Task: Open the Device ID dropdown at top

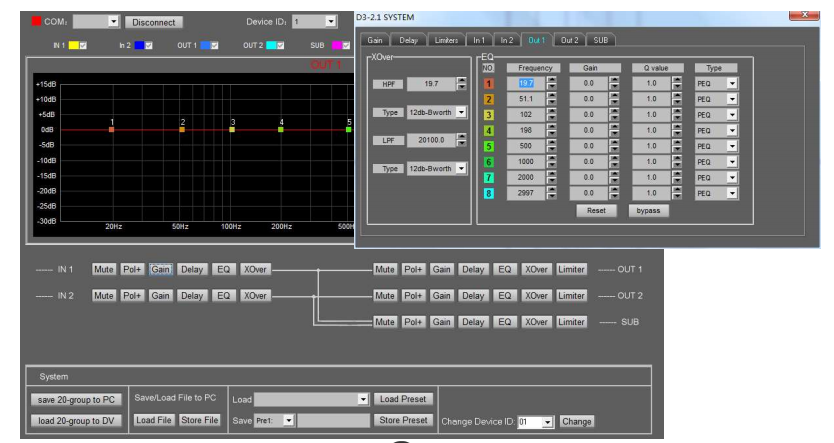Action: coord(330,21)
